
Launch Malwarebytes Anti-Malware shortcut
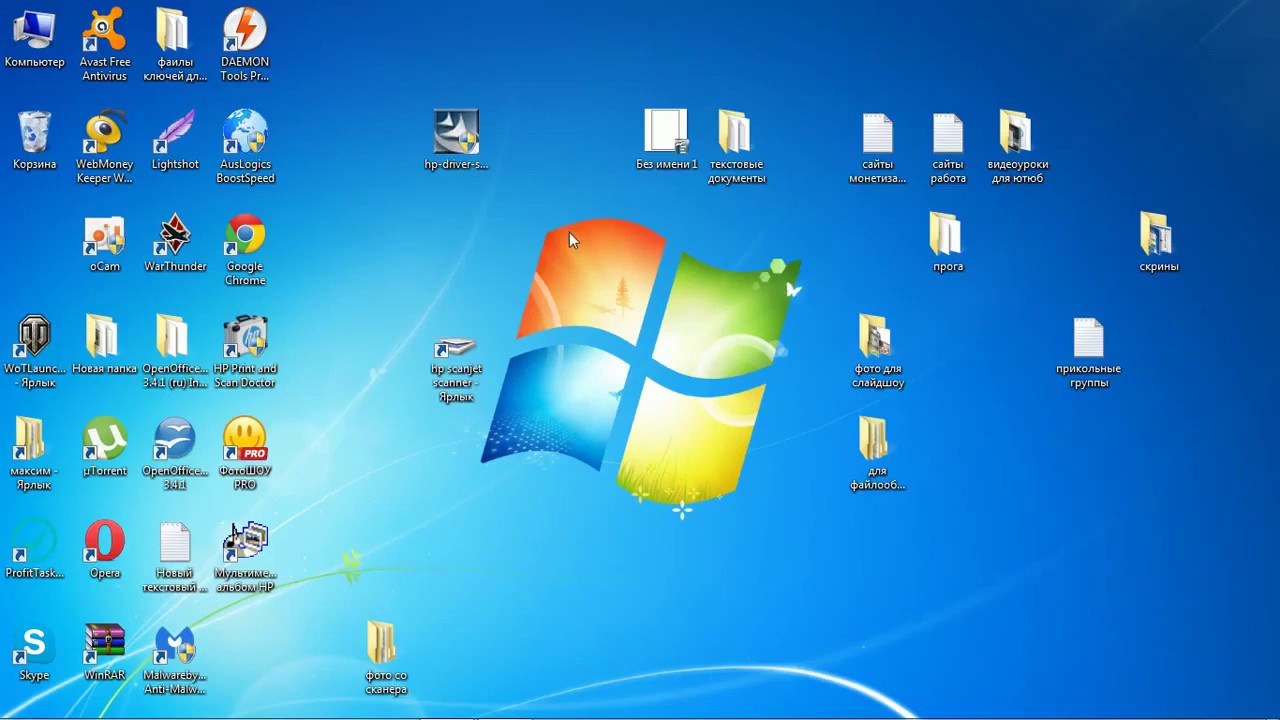click(x=175, y=660)
